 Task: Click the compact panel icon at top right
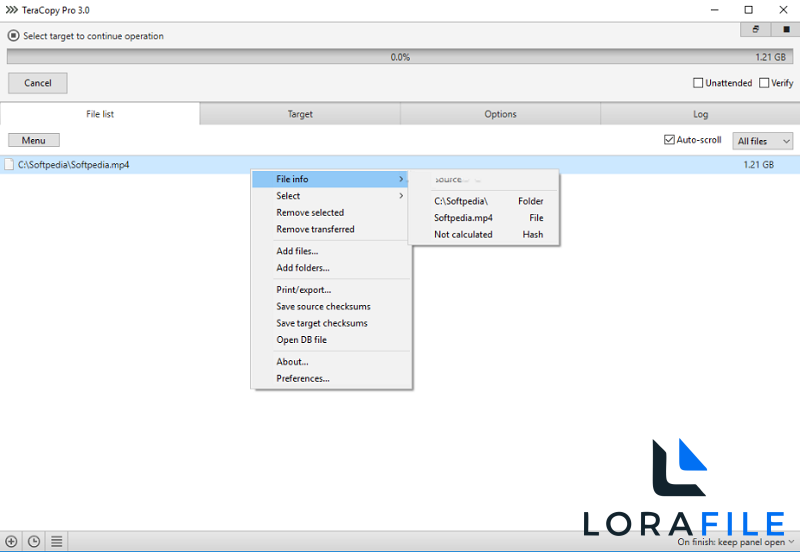pos(755,30)
